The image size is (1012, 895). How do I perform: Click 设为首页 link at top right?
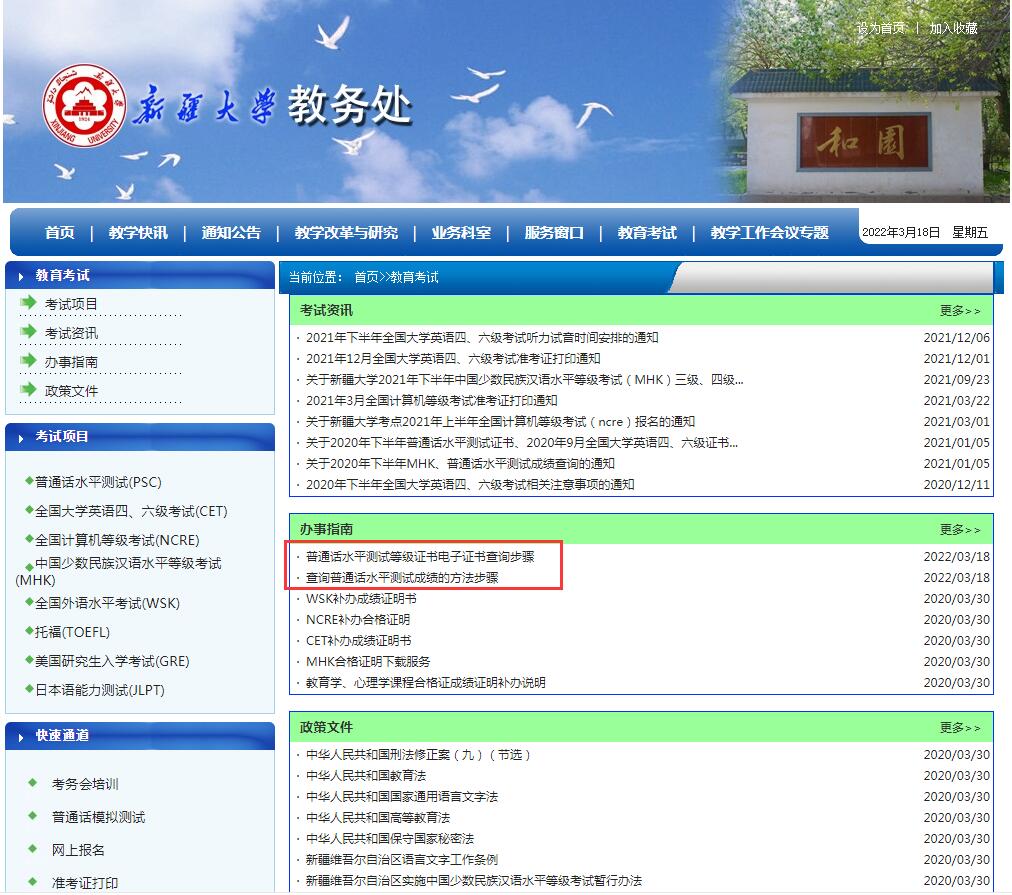[880, 28]
